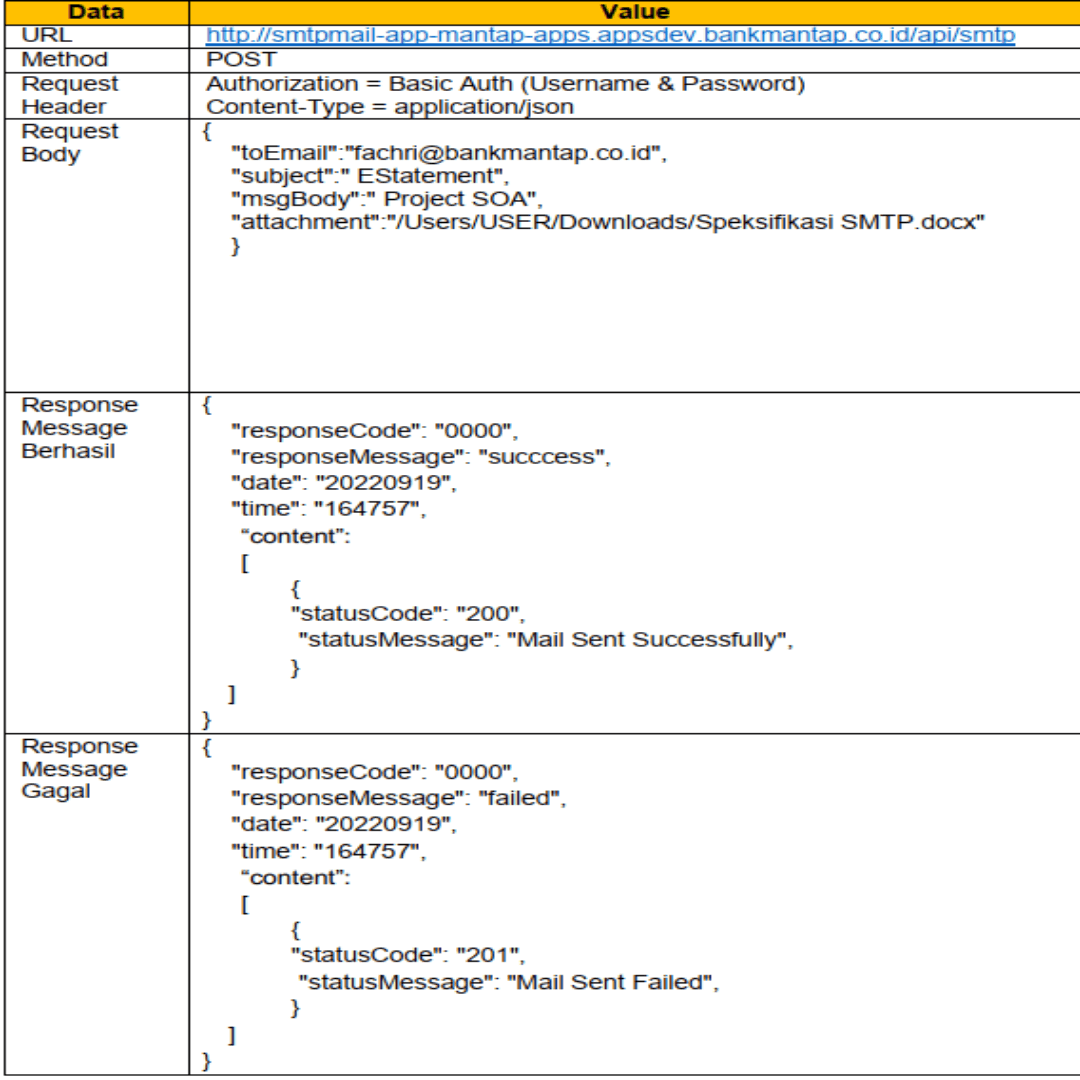
Task: Select the "Request Body" row label
Action: point(69,143)
